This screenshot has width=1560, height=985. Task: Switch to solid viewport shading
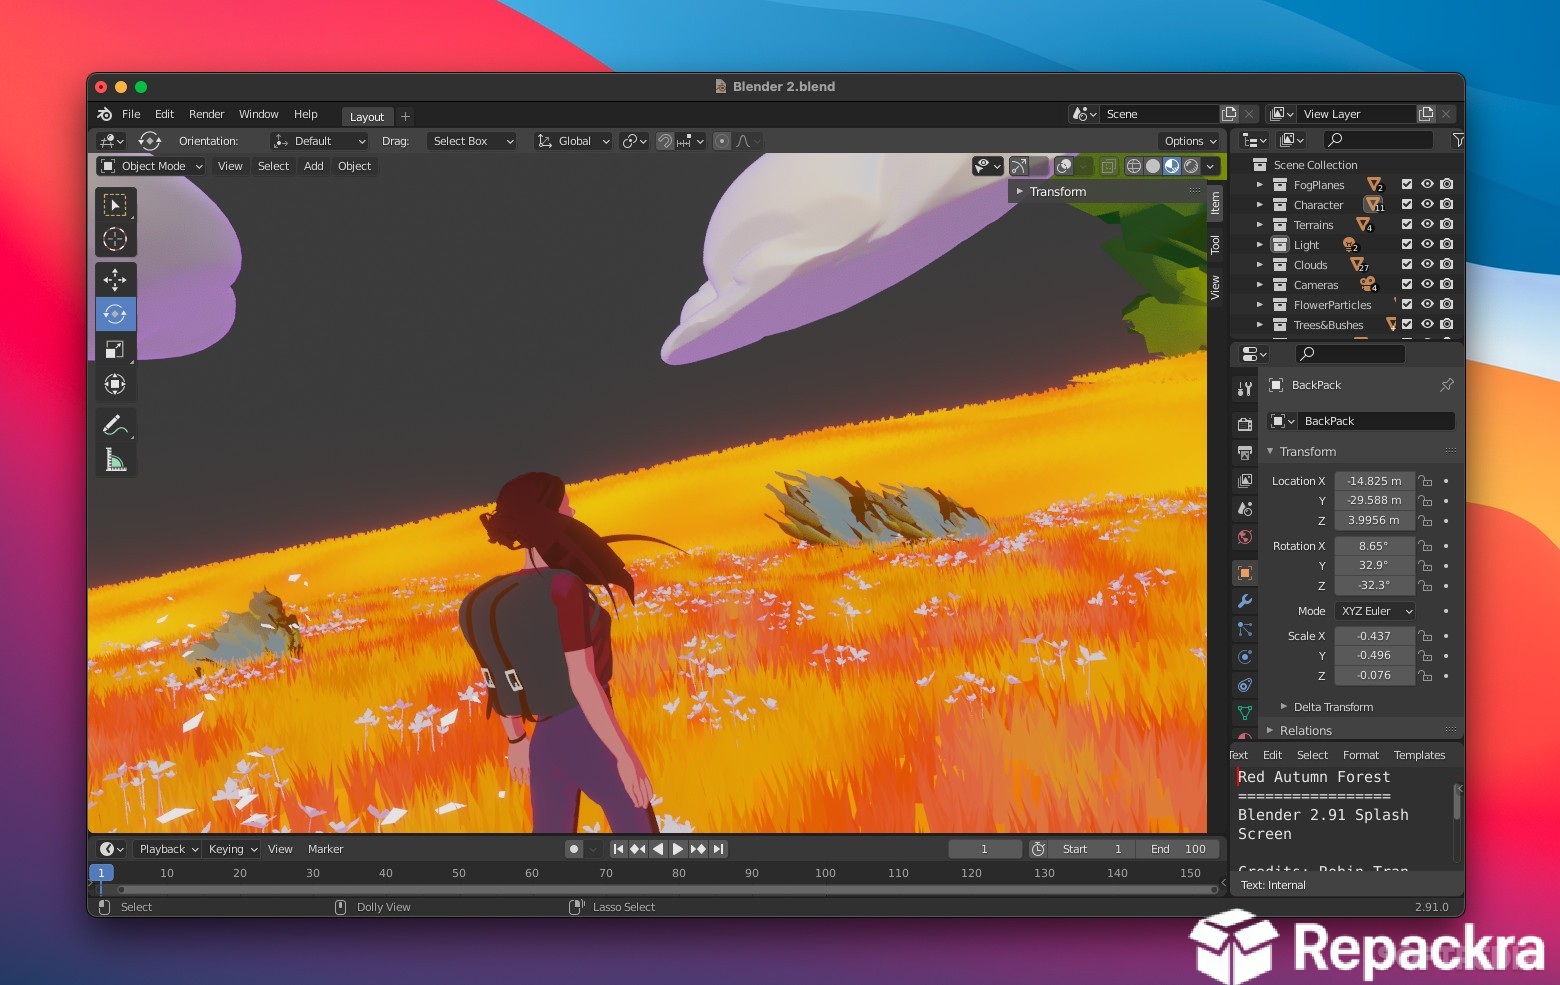(x=1153, y=166)
